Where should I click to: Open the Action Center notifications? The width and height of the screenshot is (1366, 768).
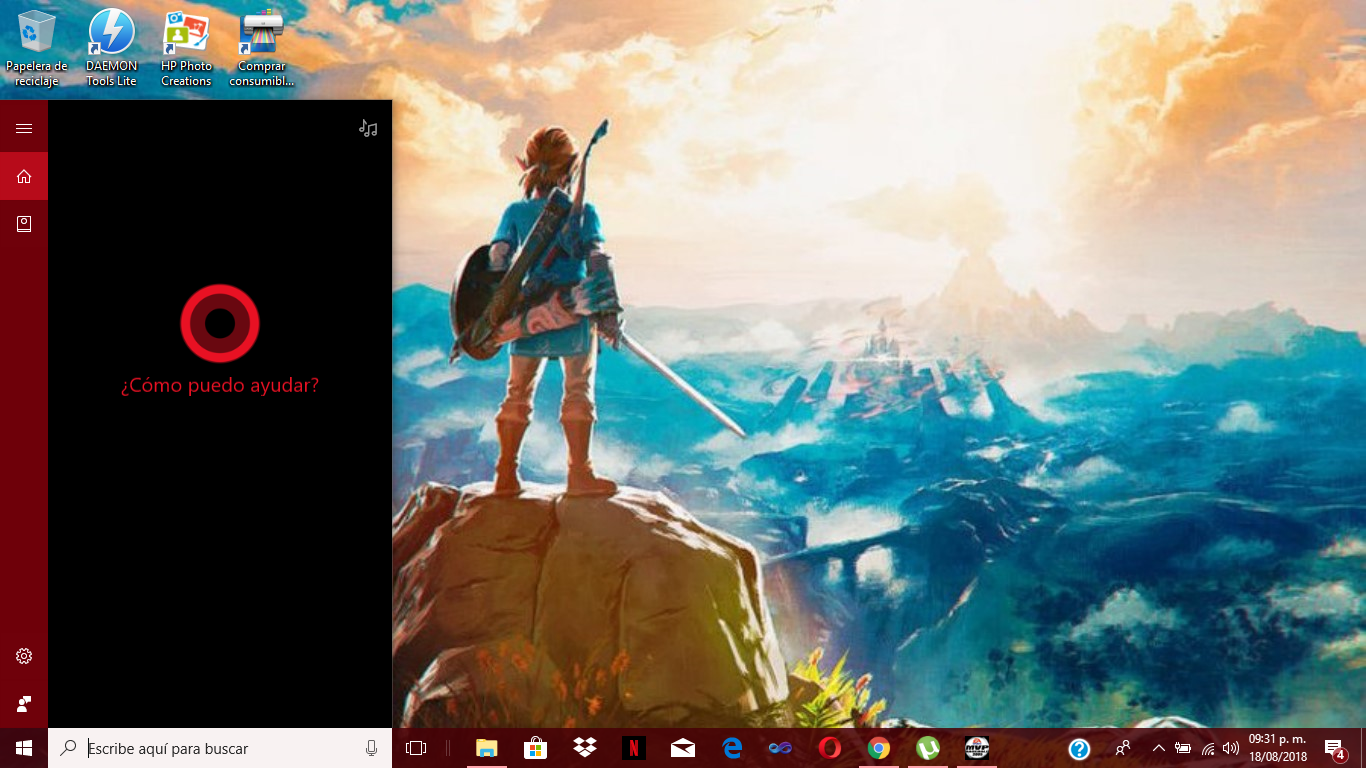coord(1334,749)
